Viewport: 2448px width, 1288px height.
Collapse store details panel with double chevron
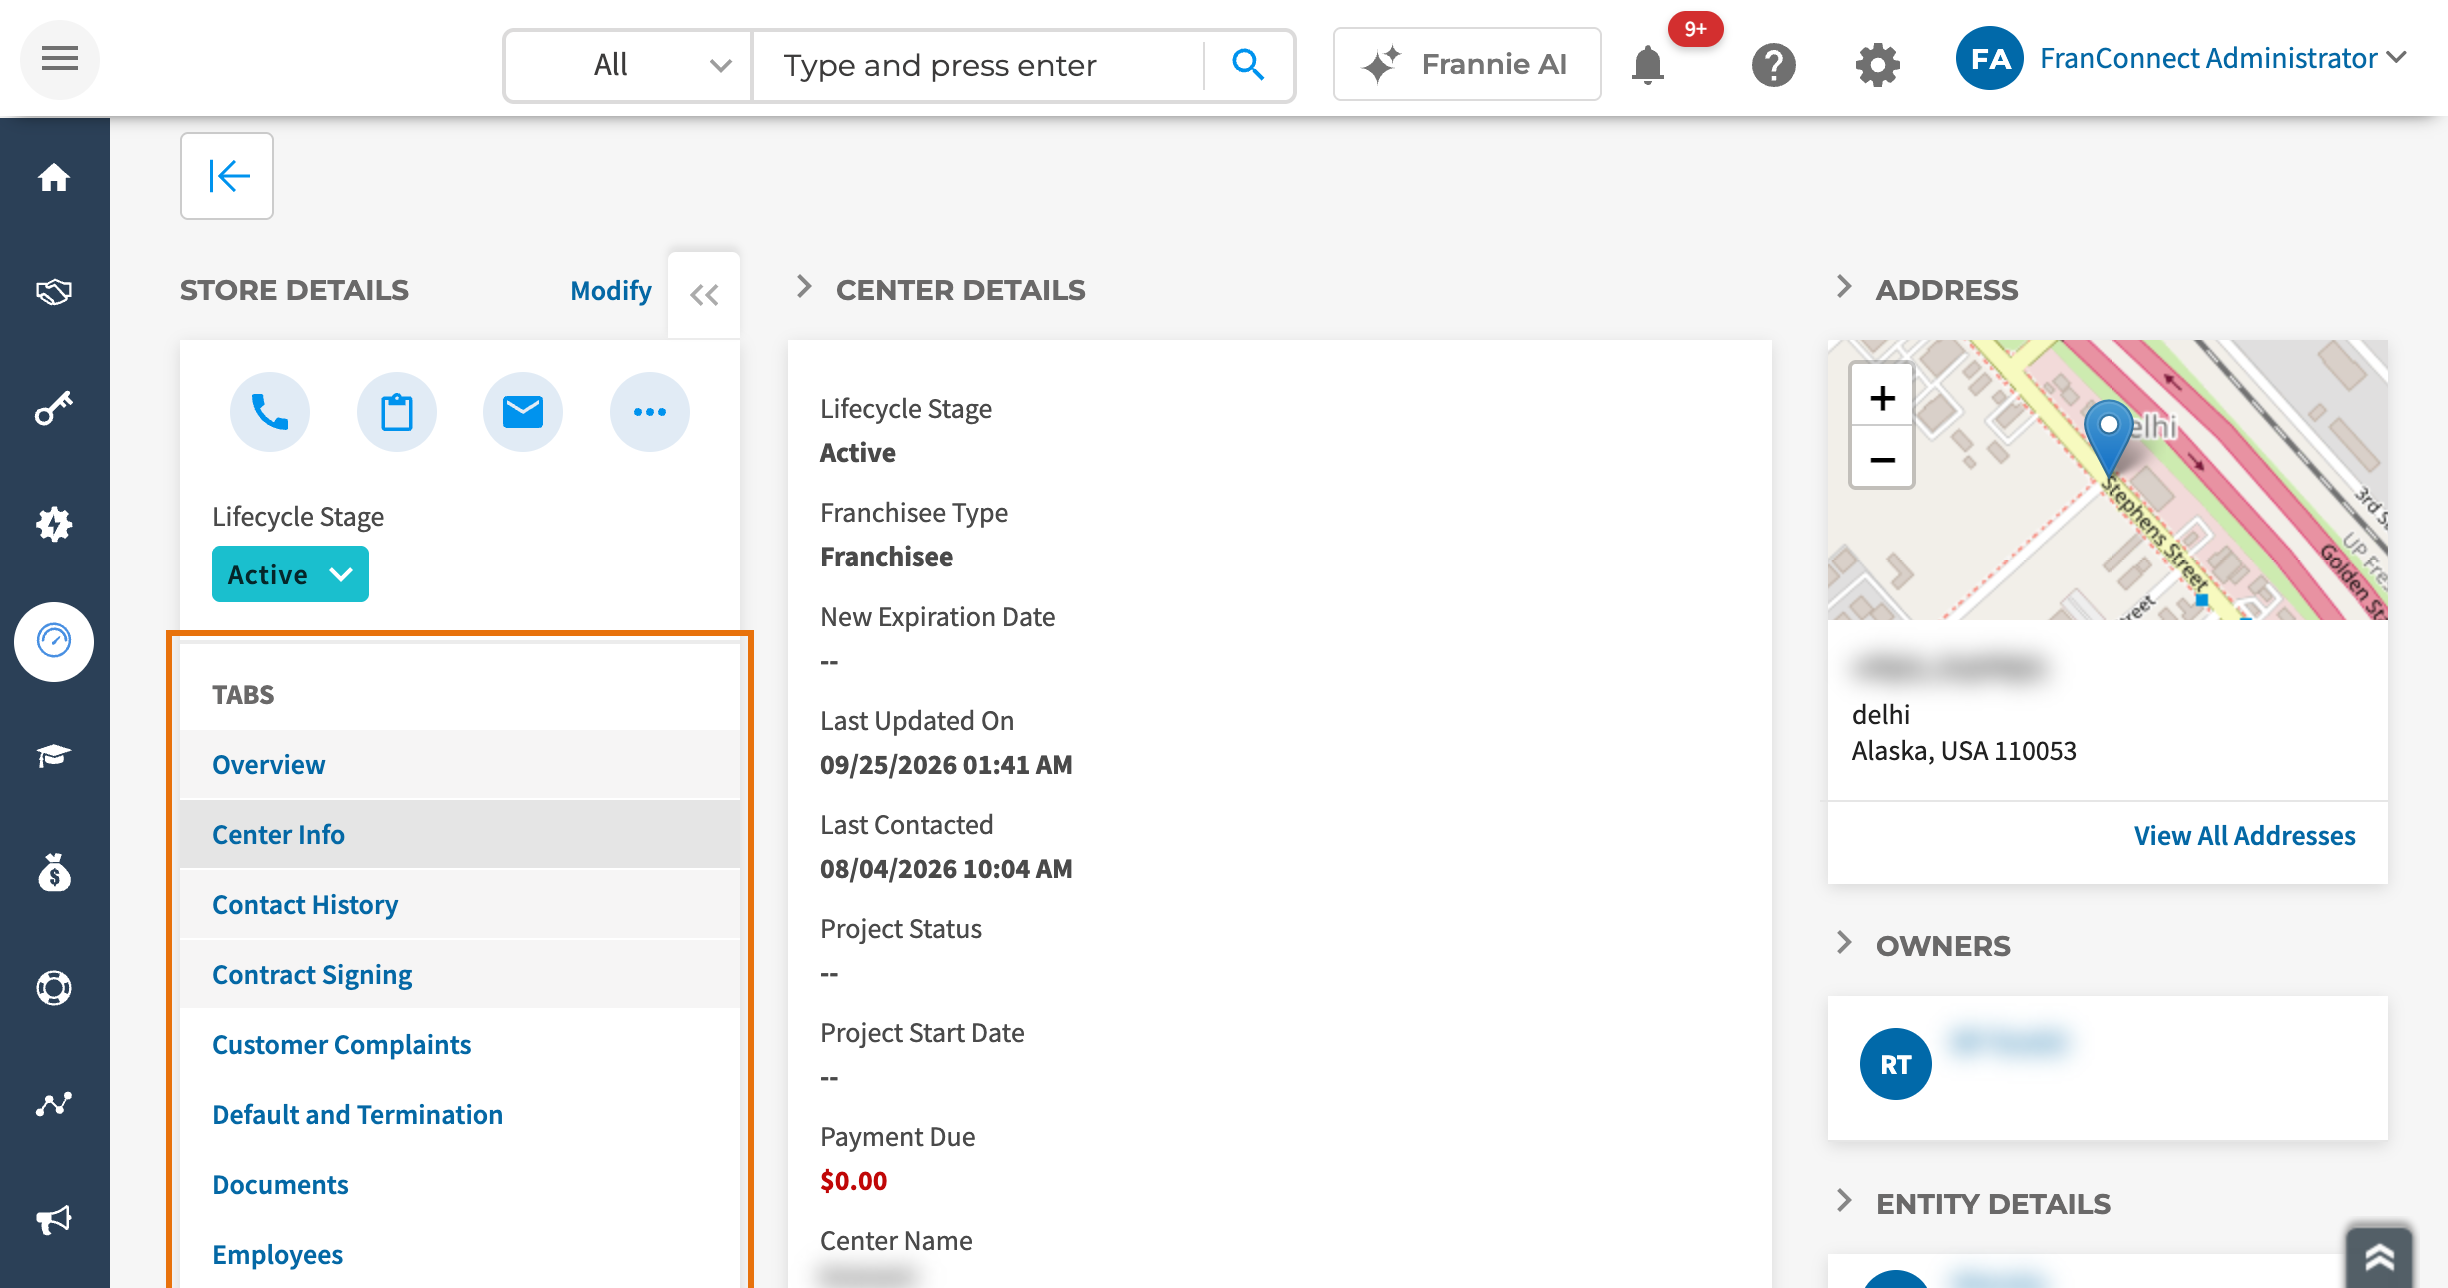(x=704, y=295)
